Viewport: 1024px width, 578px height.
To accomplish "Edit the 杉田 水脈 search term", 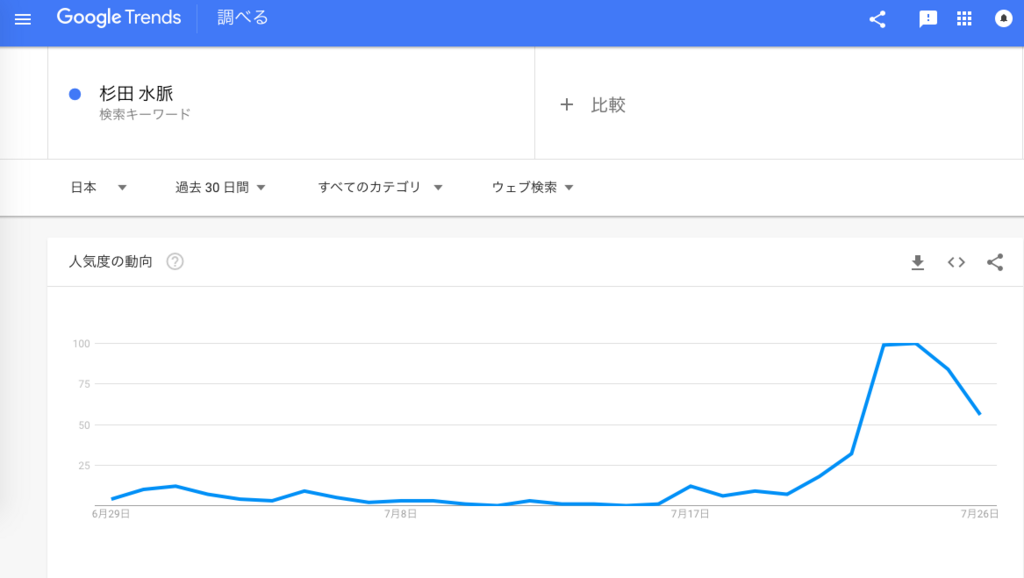I will tap(136, 93).
